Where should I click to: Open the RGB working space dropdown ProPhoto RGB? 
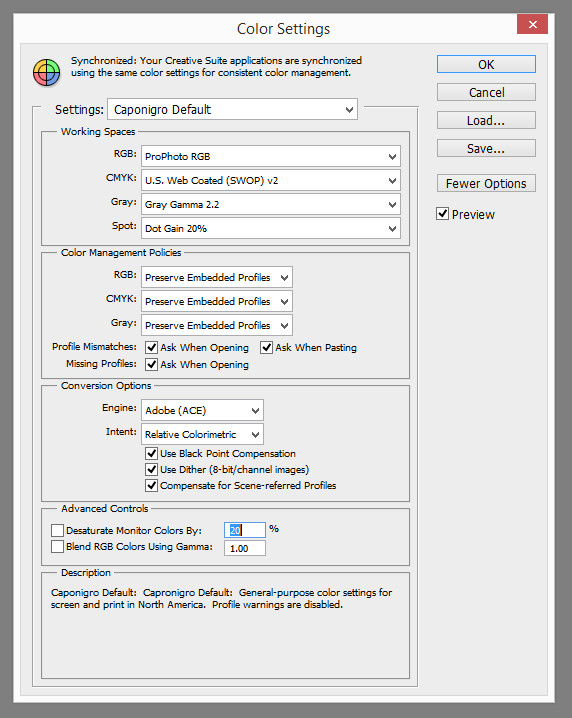click(271, 156)
